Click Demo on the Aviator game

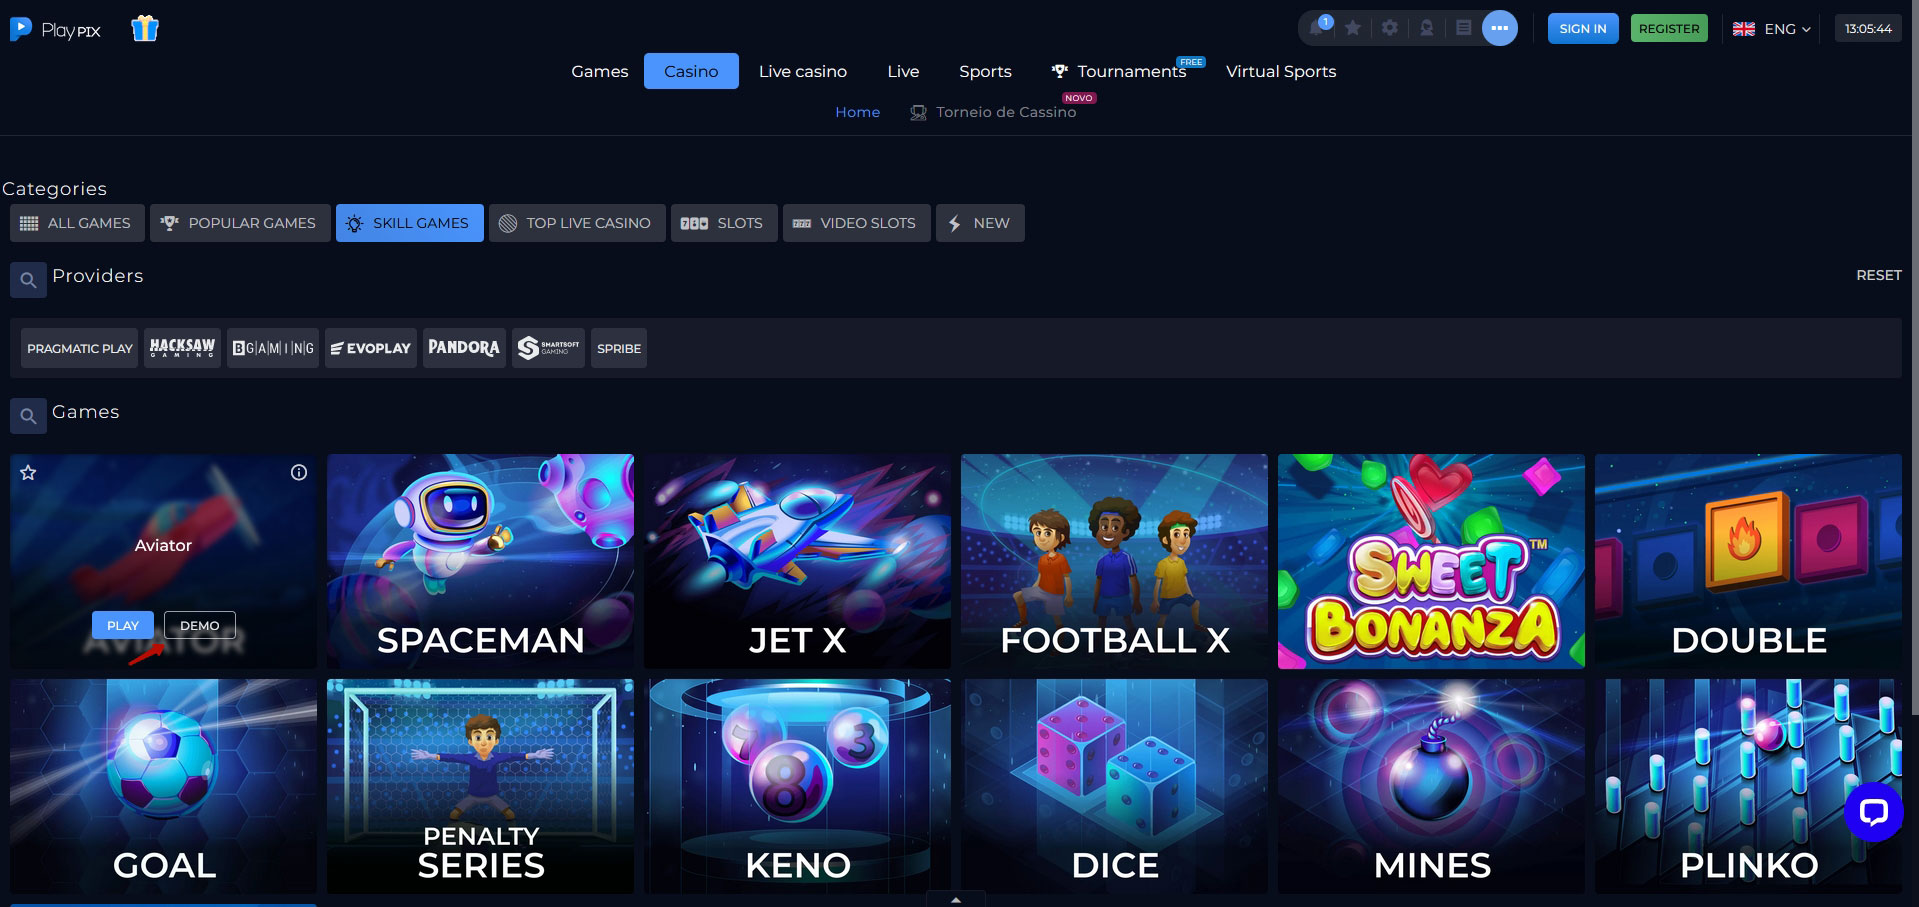click(x=200, y=625)
